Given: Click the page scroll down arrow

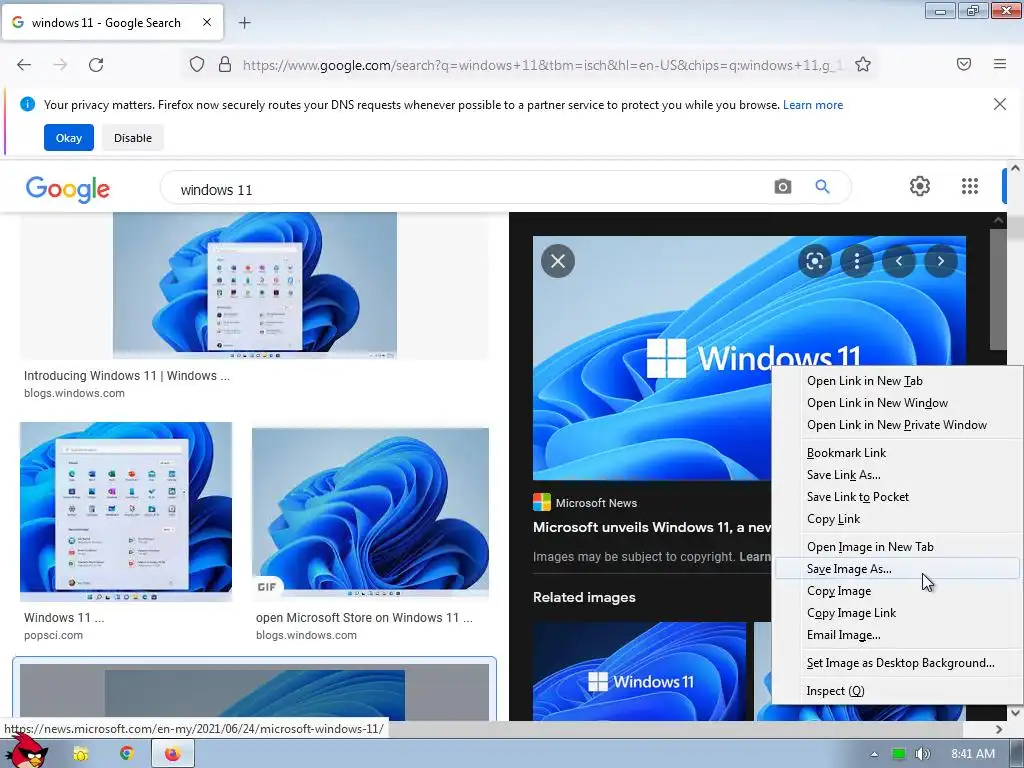Looking at the screenshot, I should pyautogui.click(x=1015, y=712).
